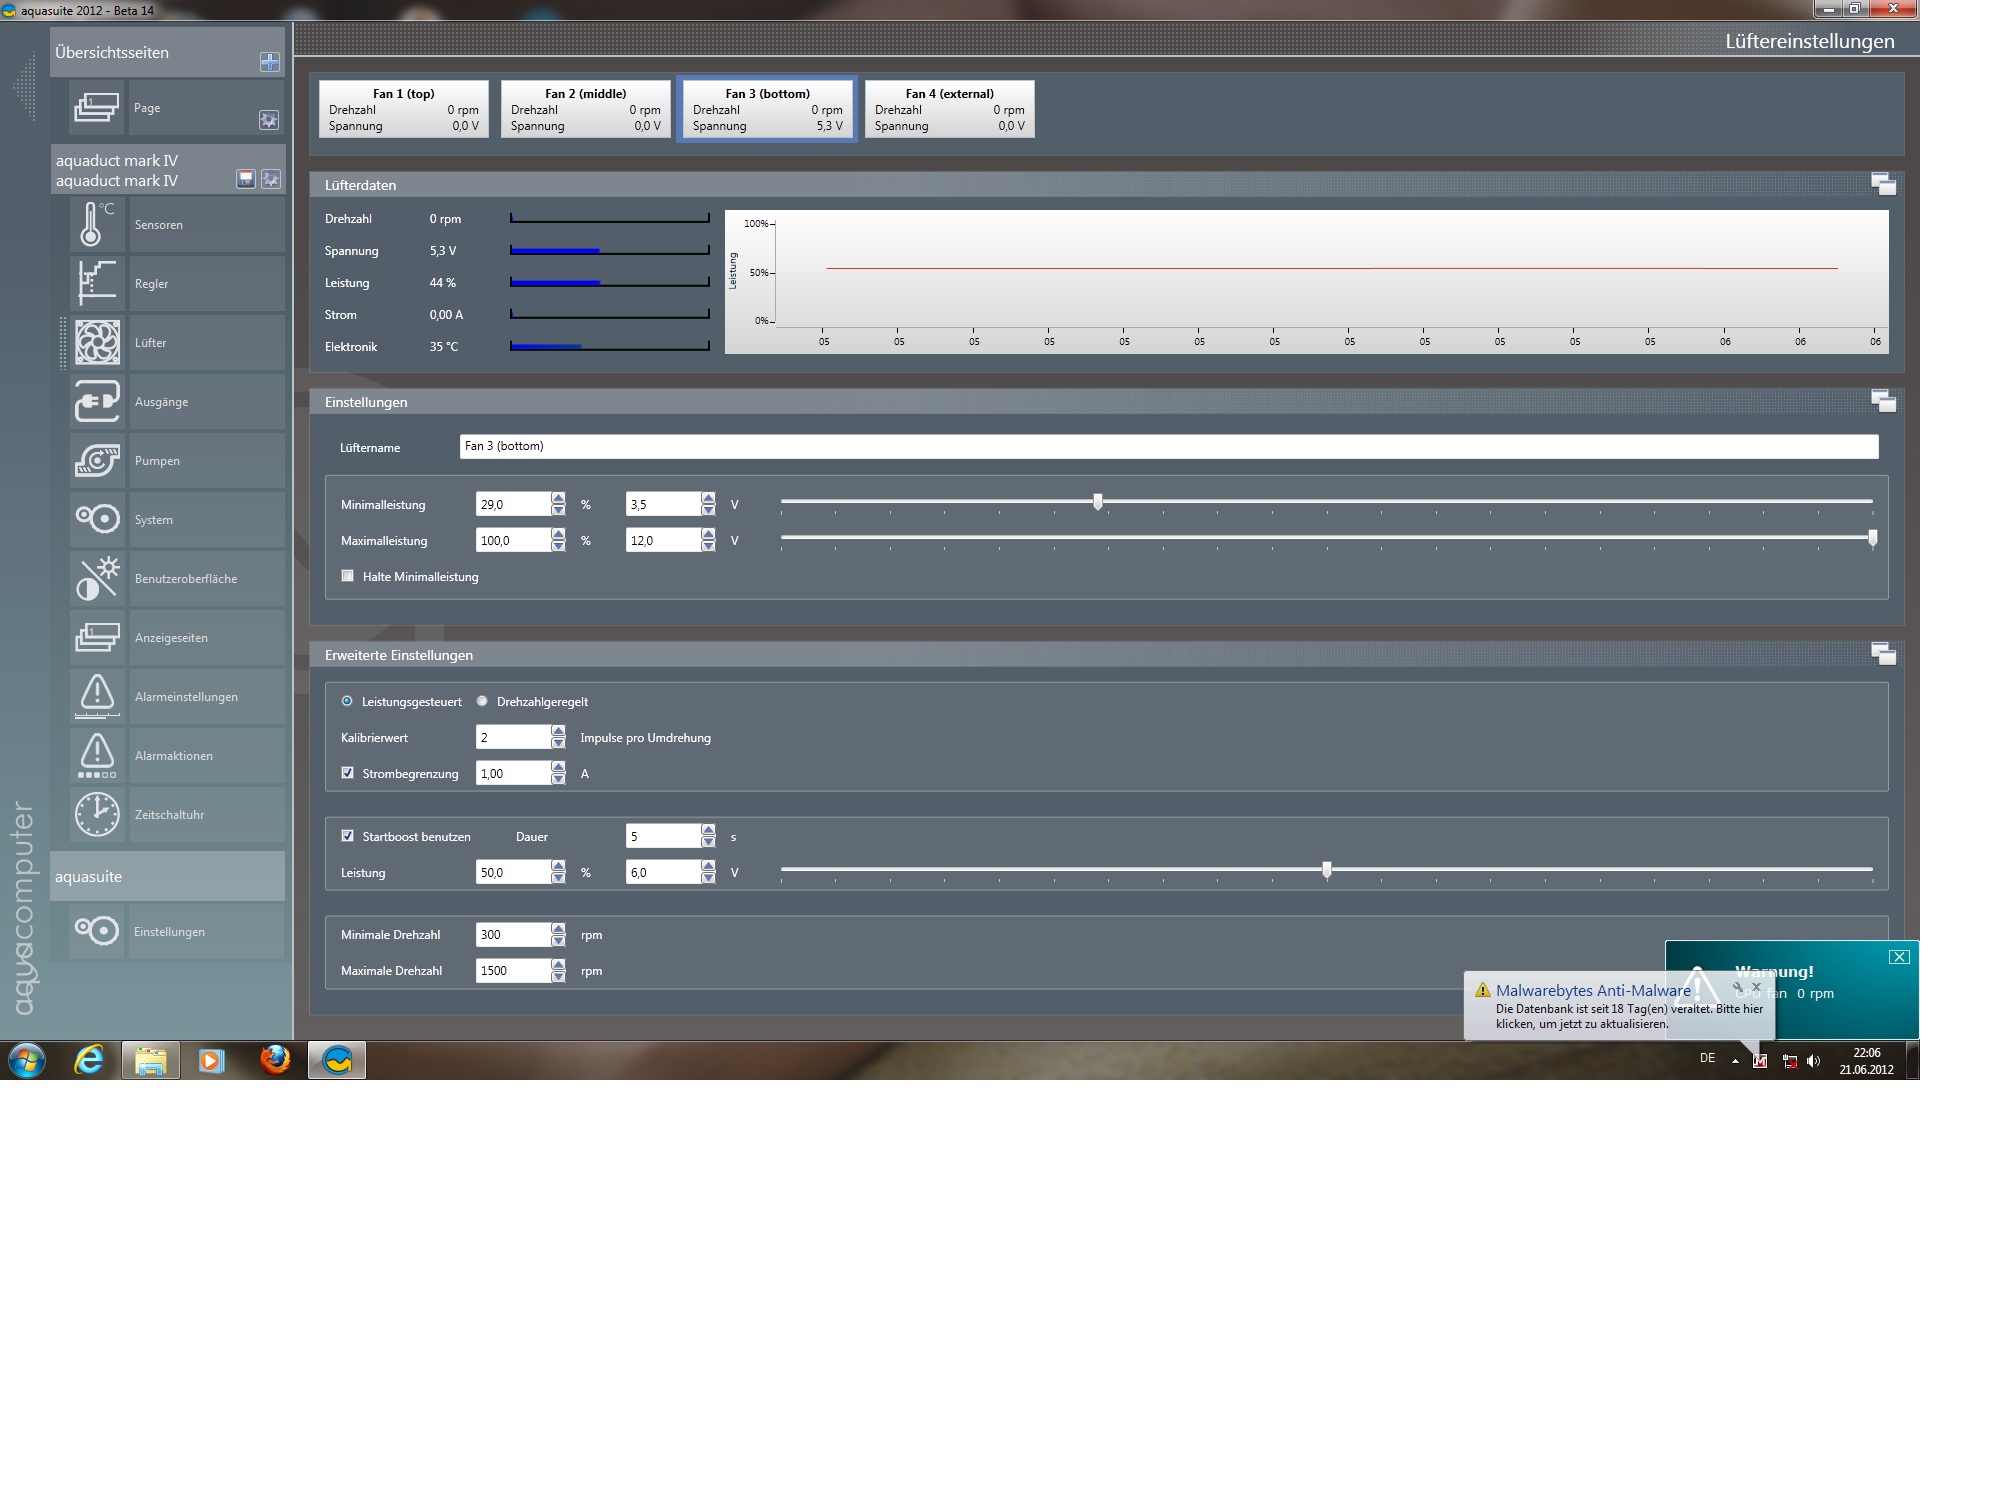Open the Pumpen pump icon
The width and height of the screenshot is (2000, 1500).
[97, 461]
